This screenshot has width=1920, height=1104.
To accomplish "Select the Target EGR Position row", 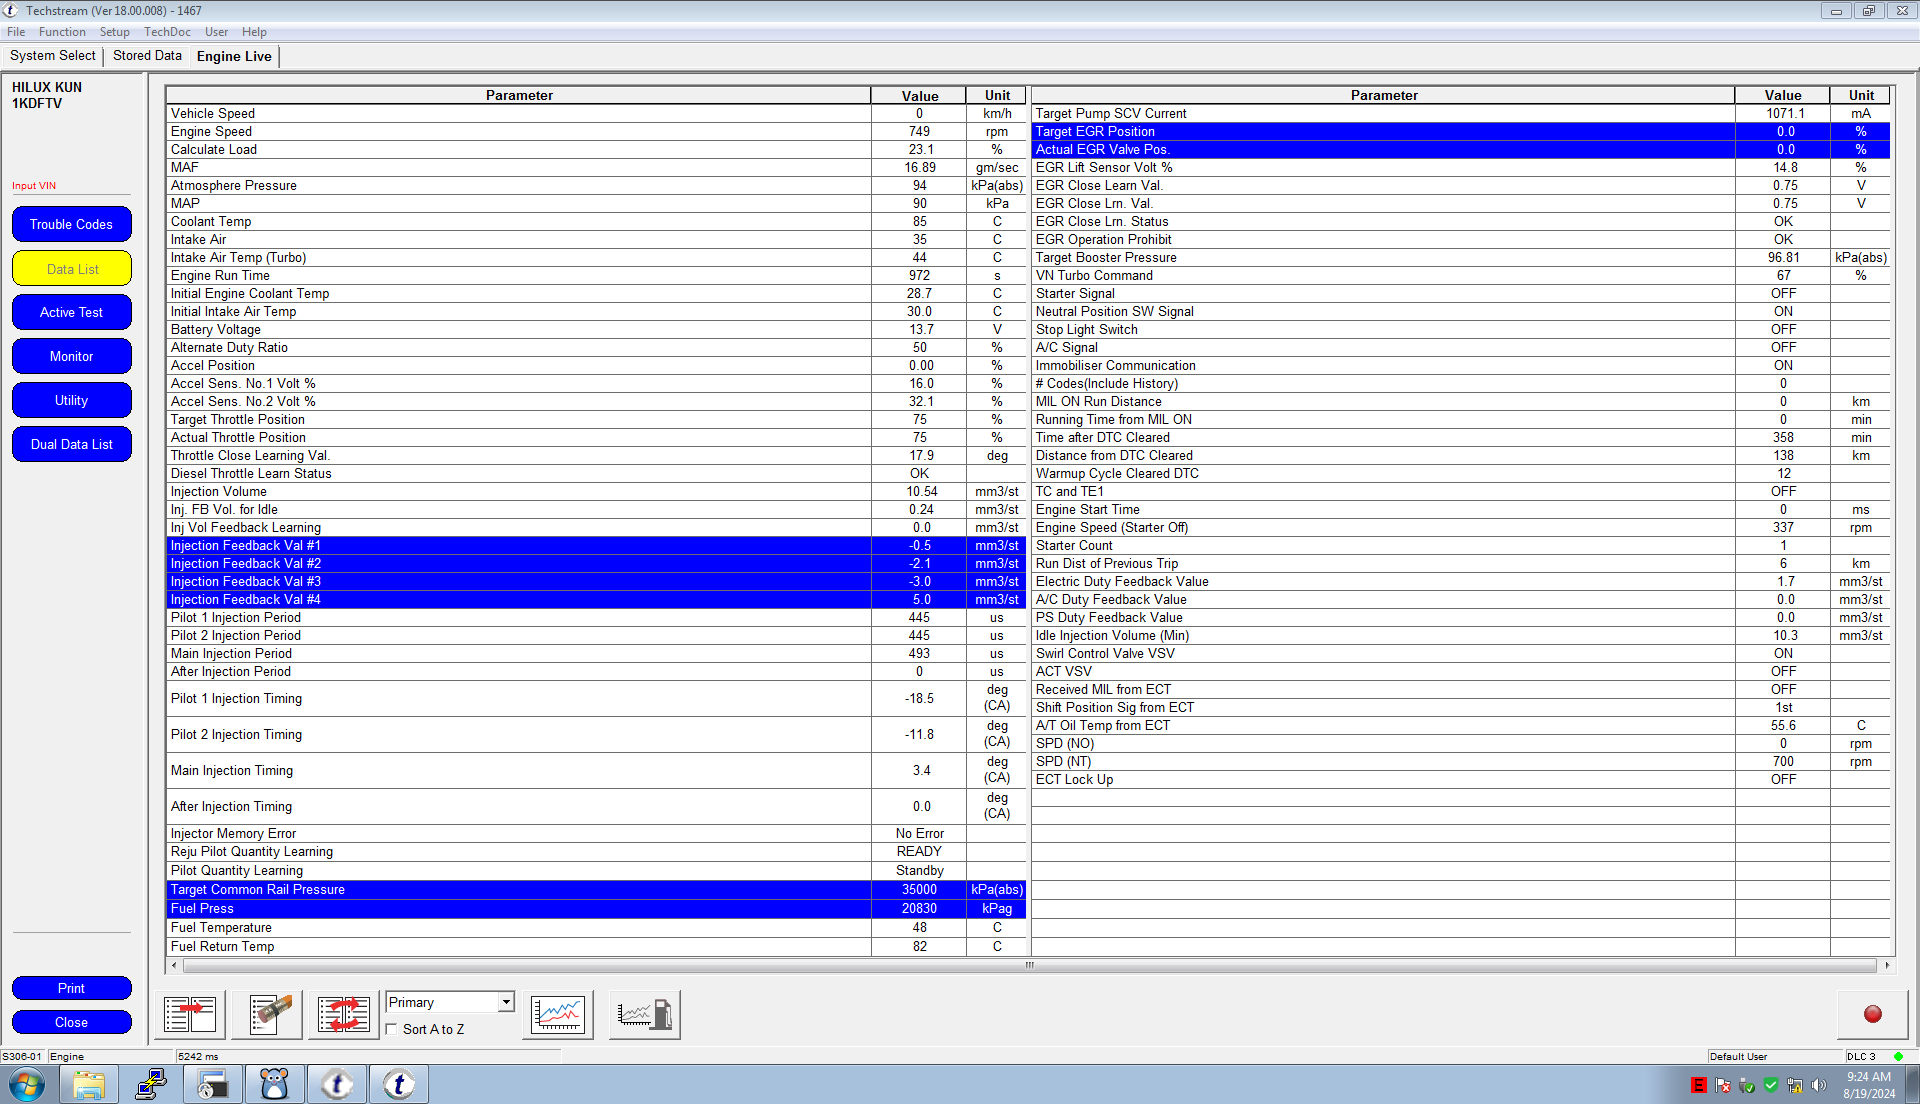I will click(1461, 132).
